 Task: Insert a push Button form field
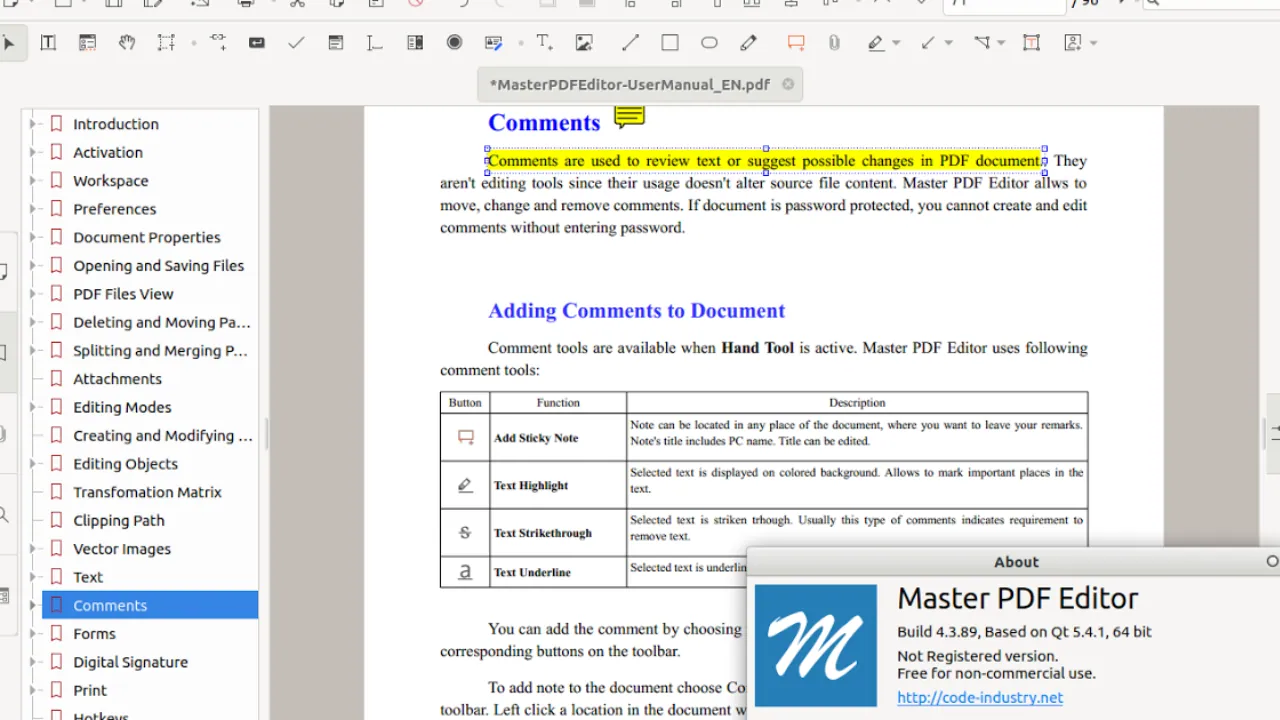[x=257, y=43]
